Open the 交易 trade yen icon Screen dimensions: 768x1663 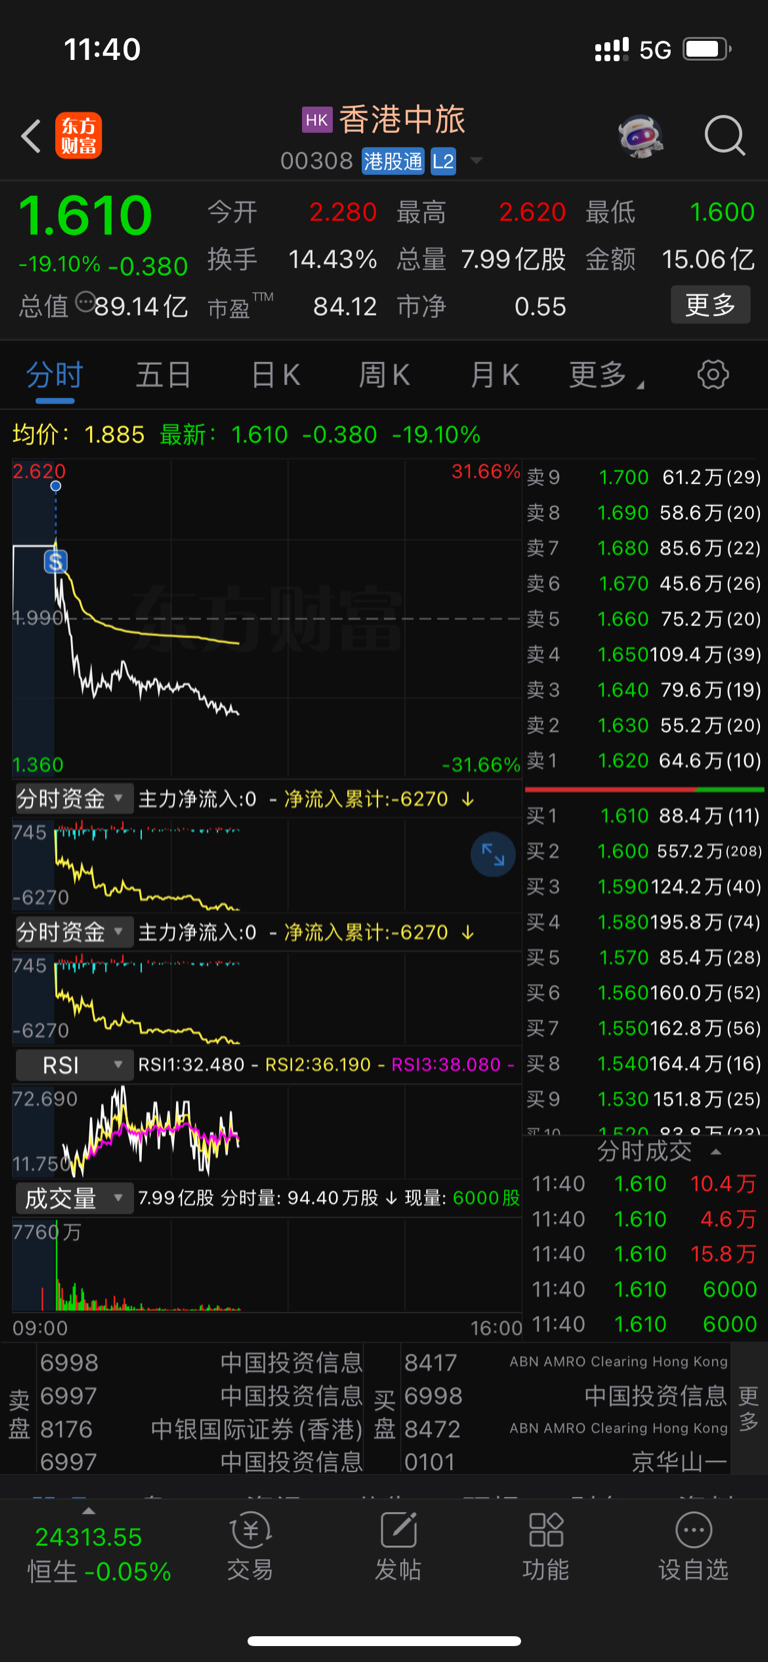250,1530
